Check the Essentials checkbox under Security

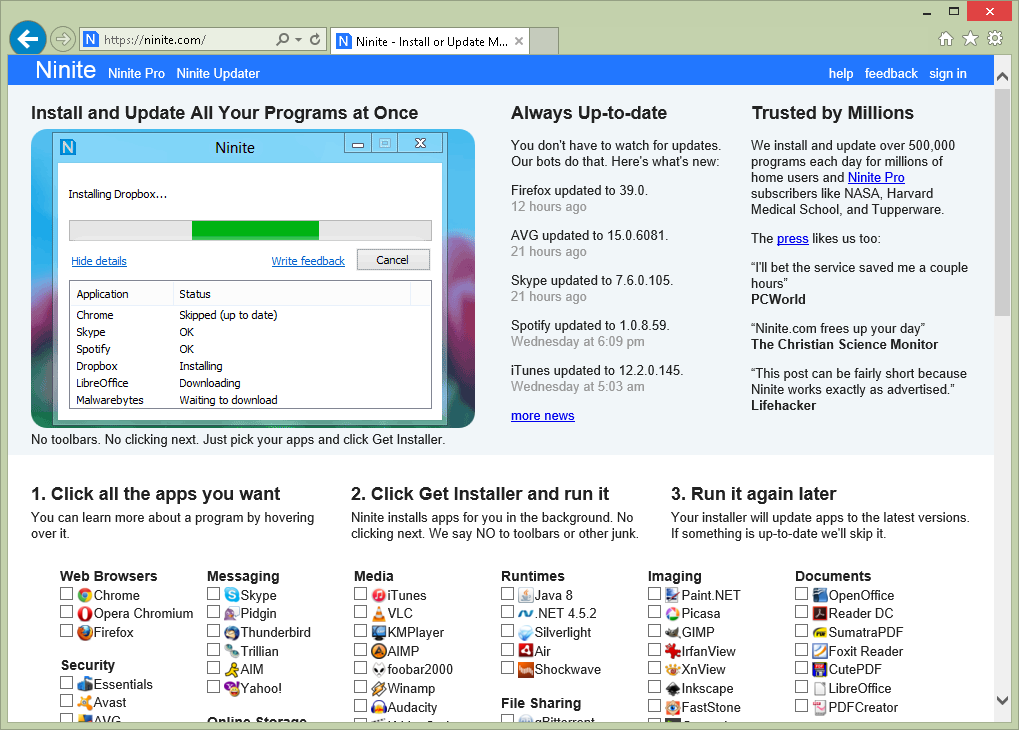[x=66, y=683]
